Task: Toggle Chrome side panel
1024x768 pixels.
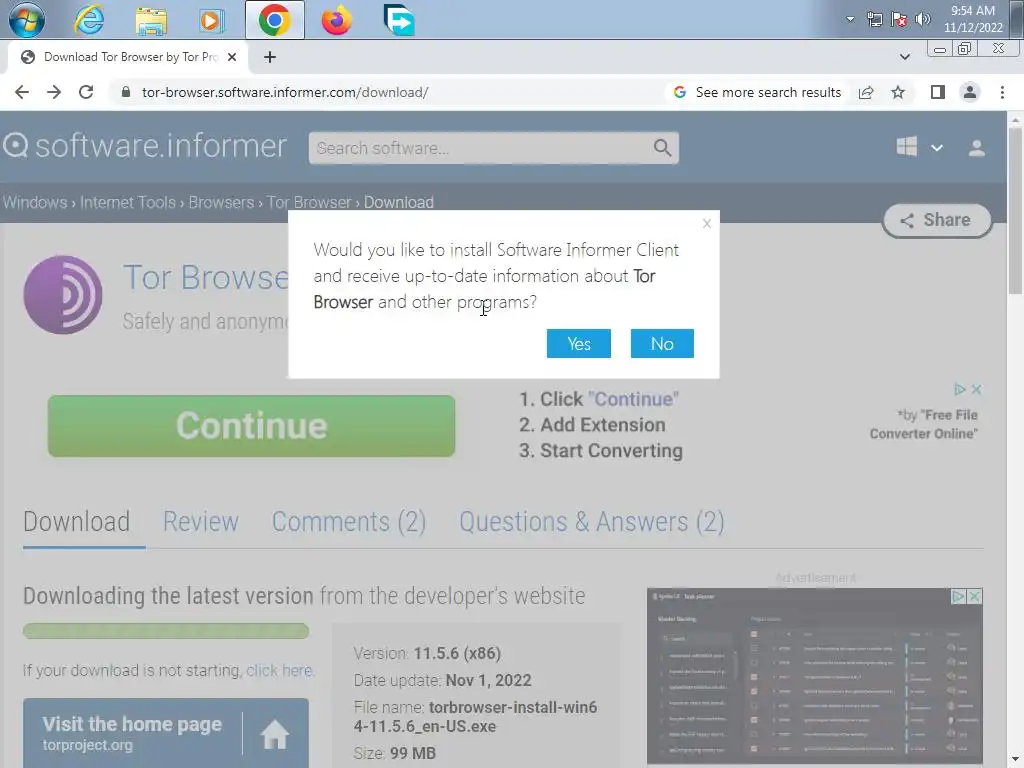Action: pyautogui.click(x=938, y=92)
